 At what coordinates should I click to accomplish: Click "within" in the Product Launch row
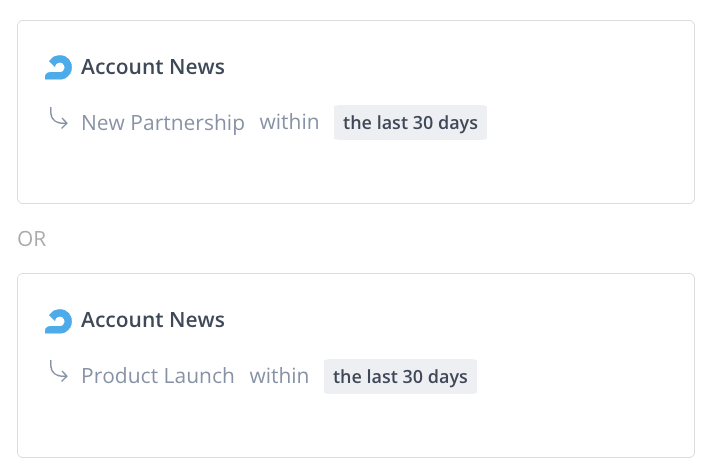(x=279, y=377)
